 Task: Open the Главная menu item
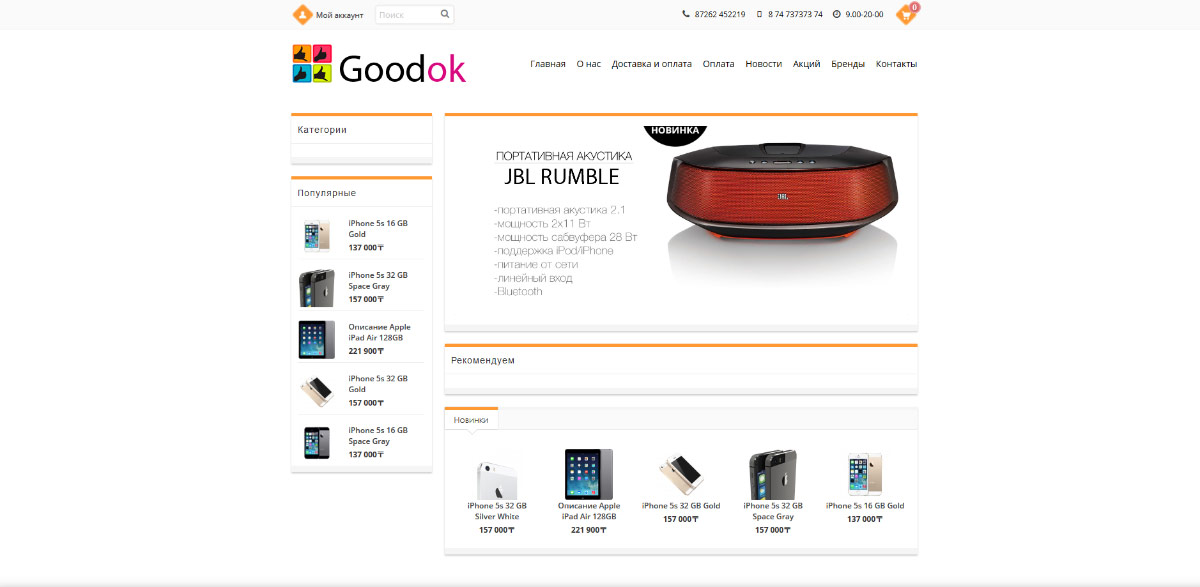tap(548, 64)
